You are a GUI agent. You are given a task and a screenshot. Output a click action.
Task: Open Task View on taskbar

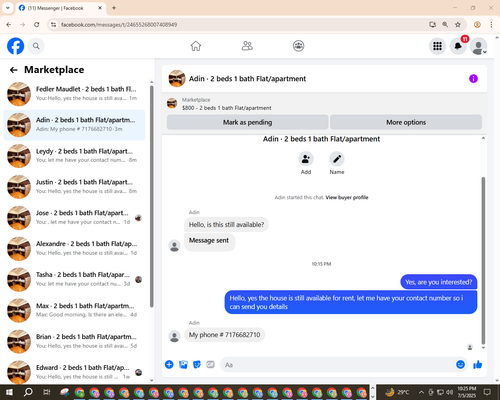47,392
